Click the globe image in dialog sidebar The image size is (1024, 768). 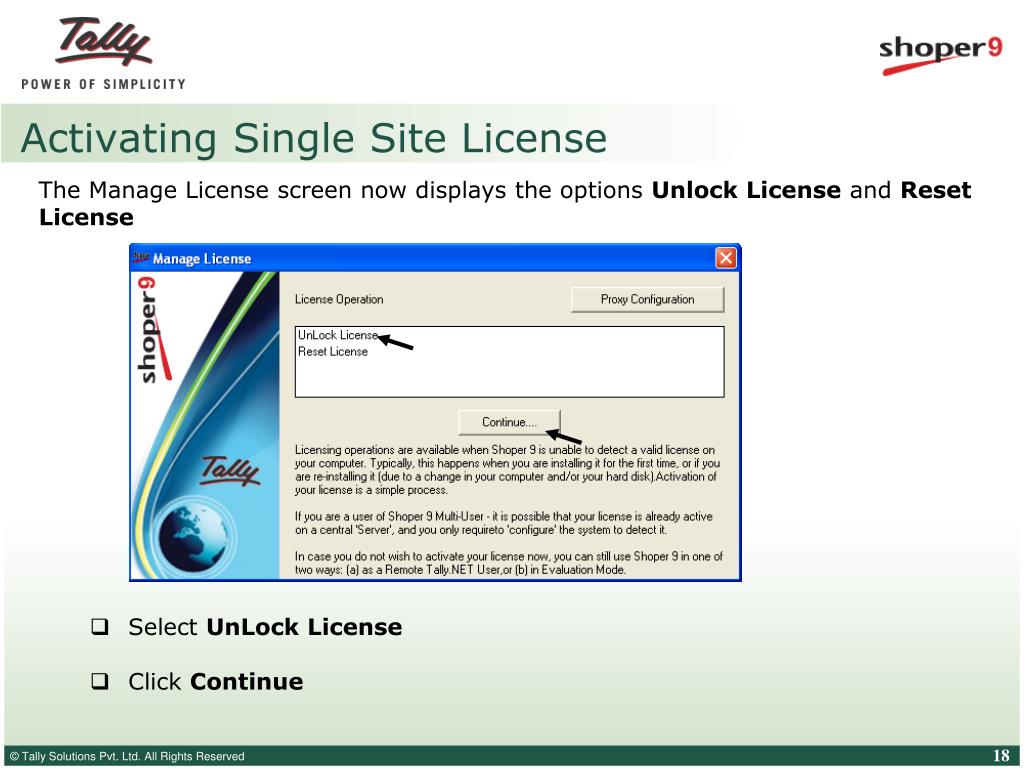click(x=193, y=539)
